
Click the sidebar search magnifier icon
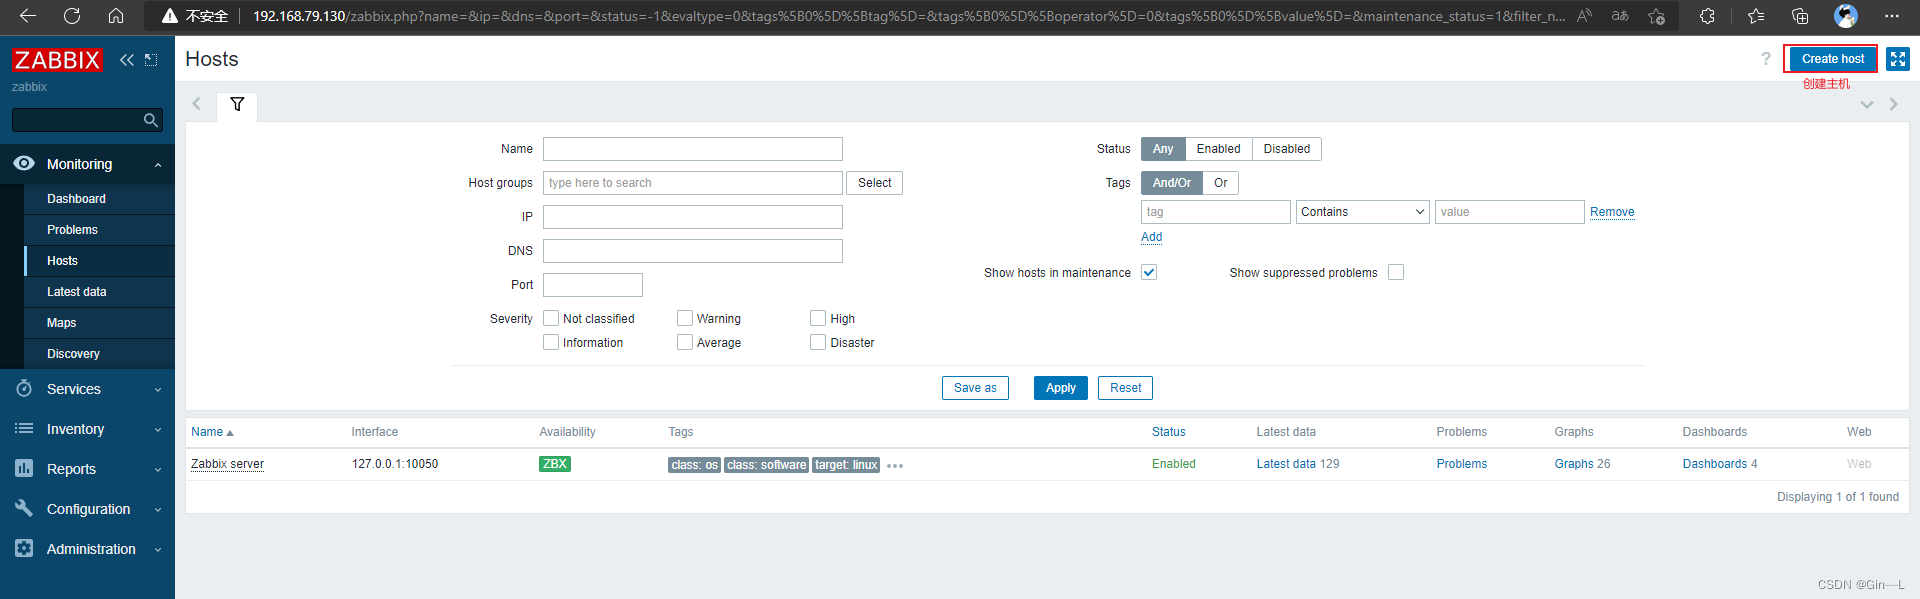tap(151, 120)
